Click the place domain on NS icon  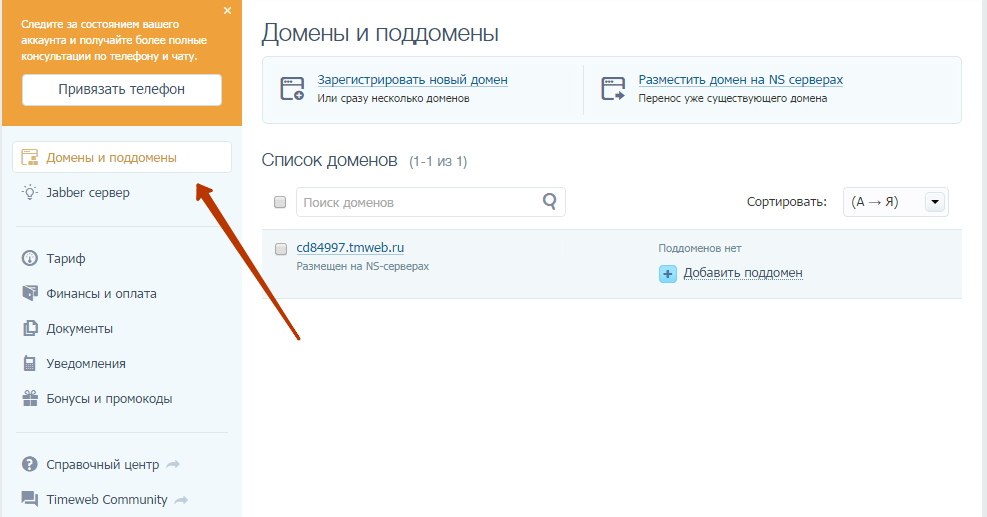[613, 89]
